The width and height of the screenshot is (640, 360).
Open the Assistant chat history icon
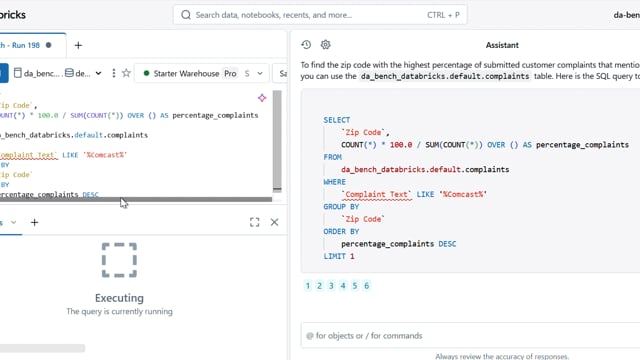306,44
